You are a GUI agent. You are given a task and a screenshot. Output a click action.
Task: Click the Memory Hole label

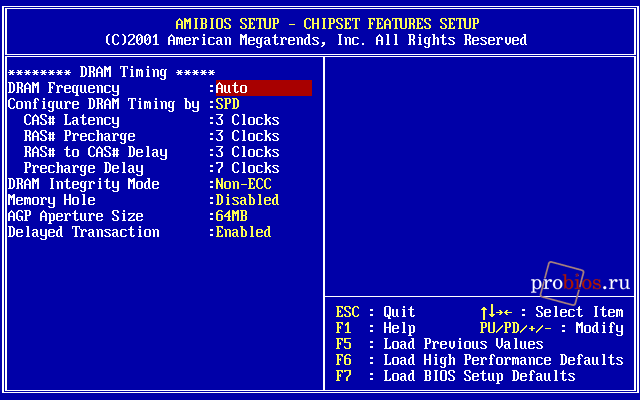51,200
